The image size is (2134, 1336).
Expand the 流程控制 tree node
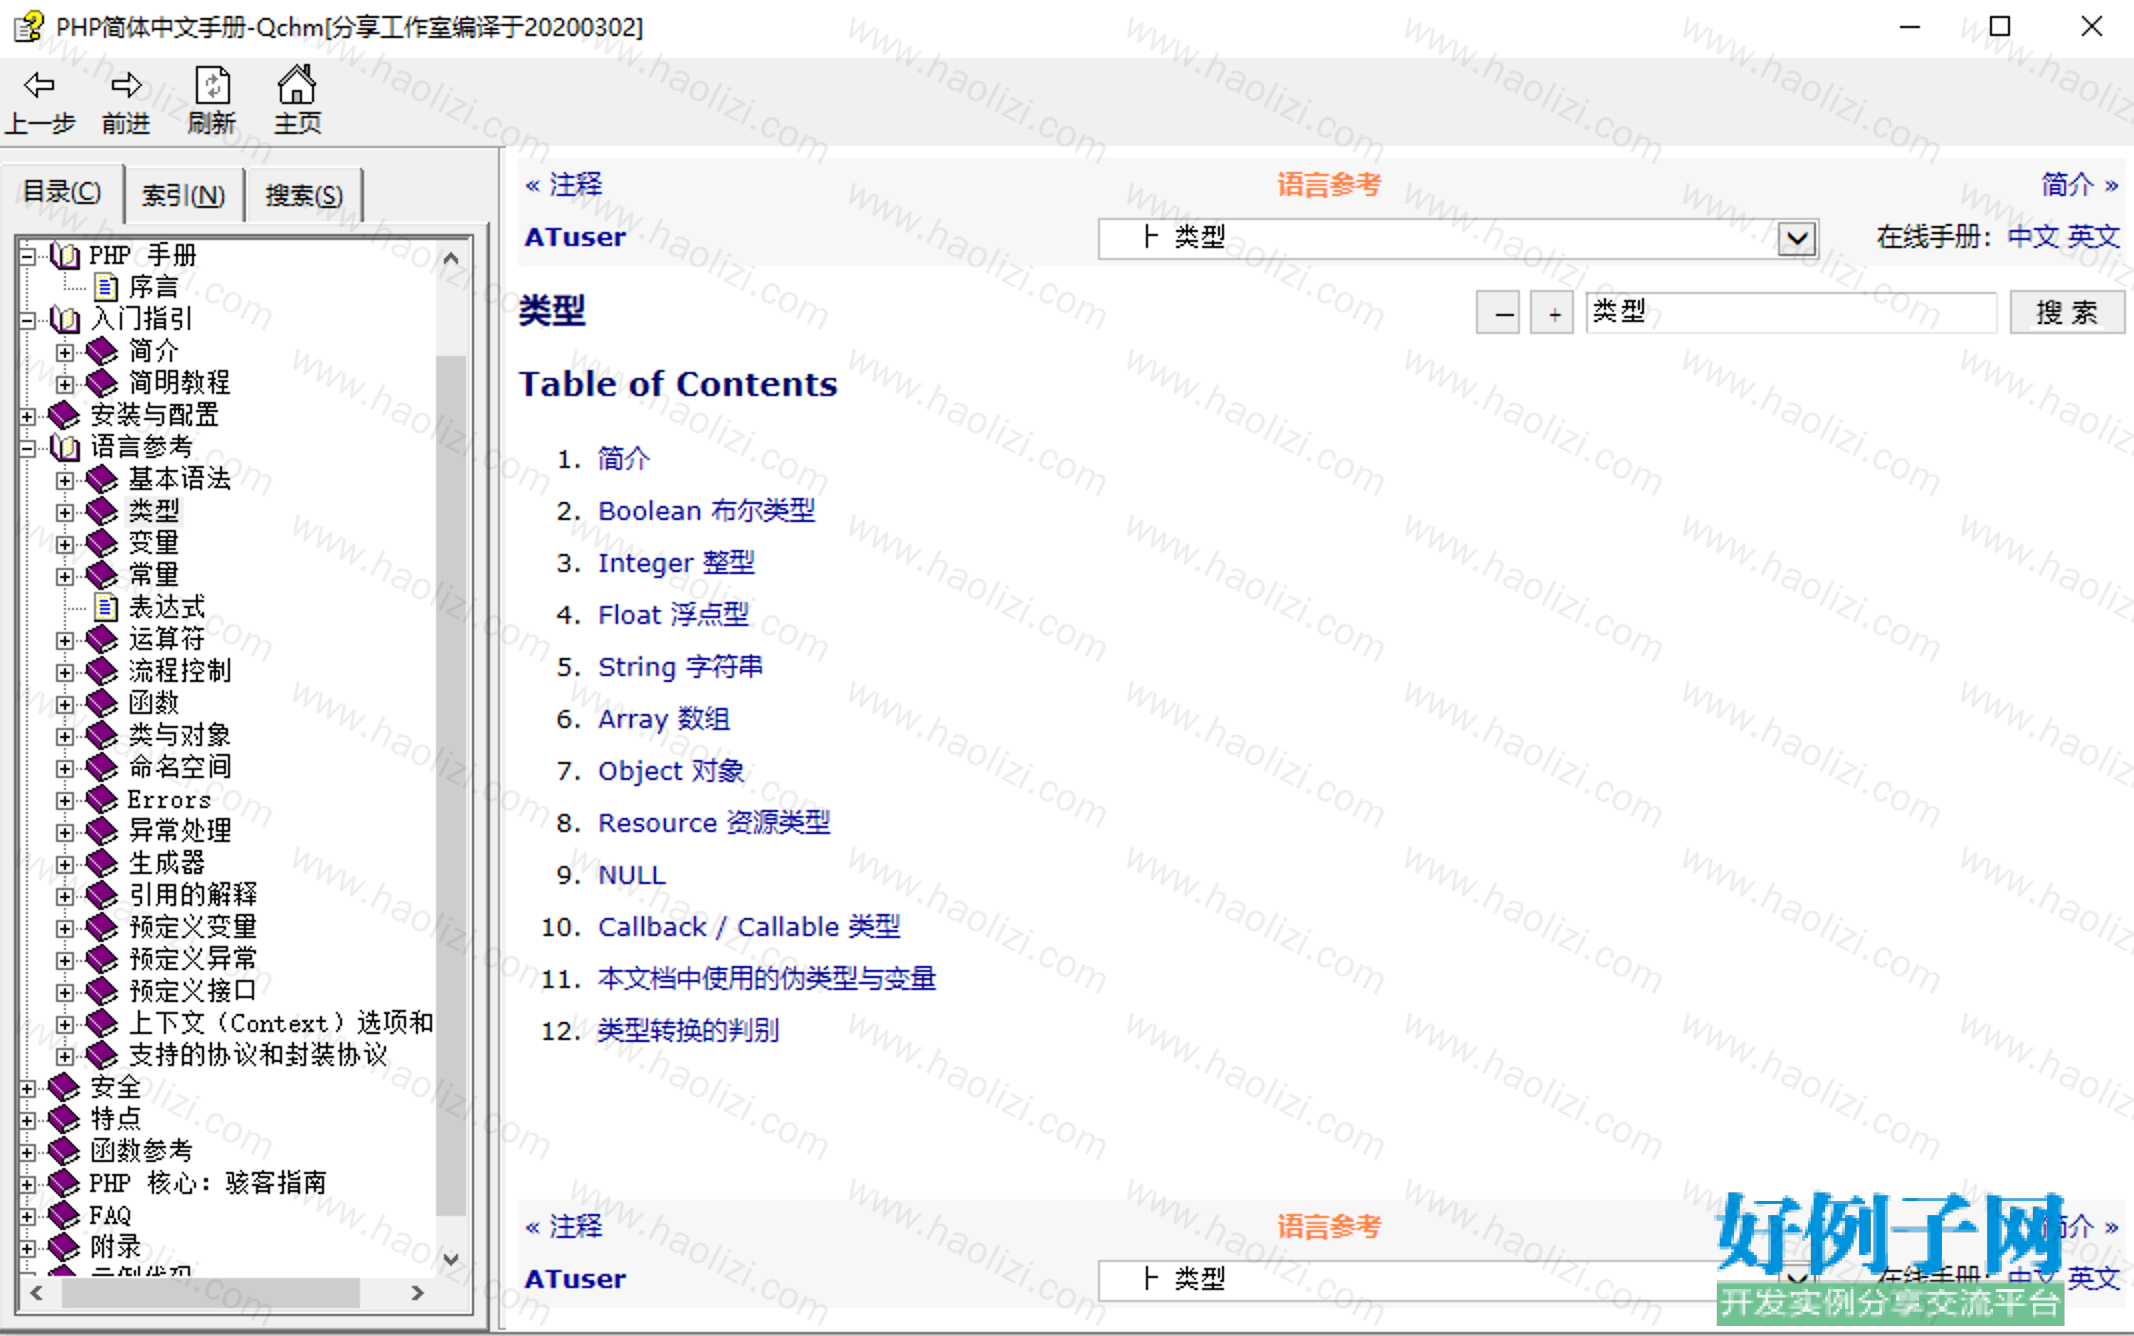click(65, 672)
